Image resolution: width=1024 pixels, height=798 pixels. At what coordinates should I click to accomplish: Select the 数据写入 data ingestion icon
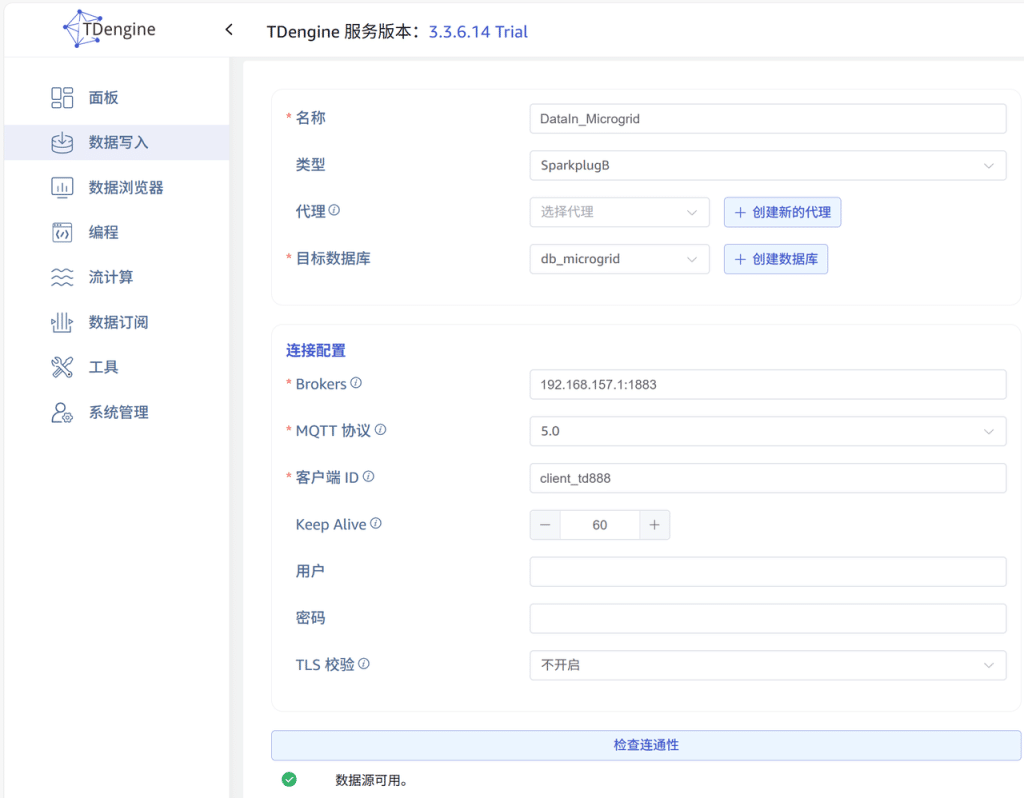pyautogui.click(x=61, y=142)
